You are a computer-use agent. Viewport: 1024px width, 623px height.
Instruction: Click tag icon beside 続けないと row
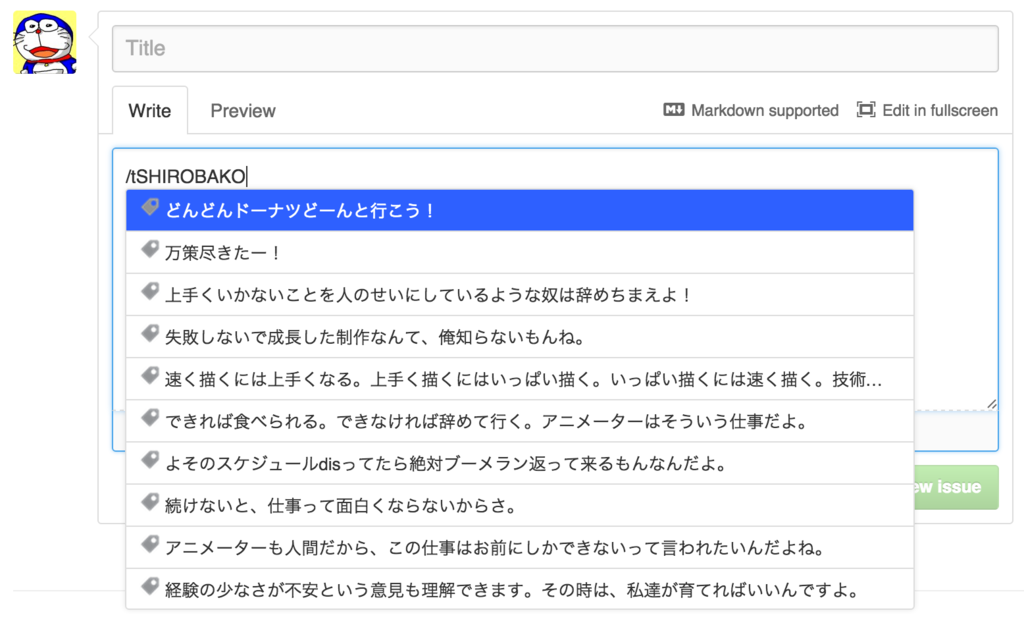pos(150,502)
